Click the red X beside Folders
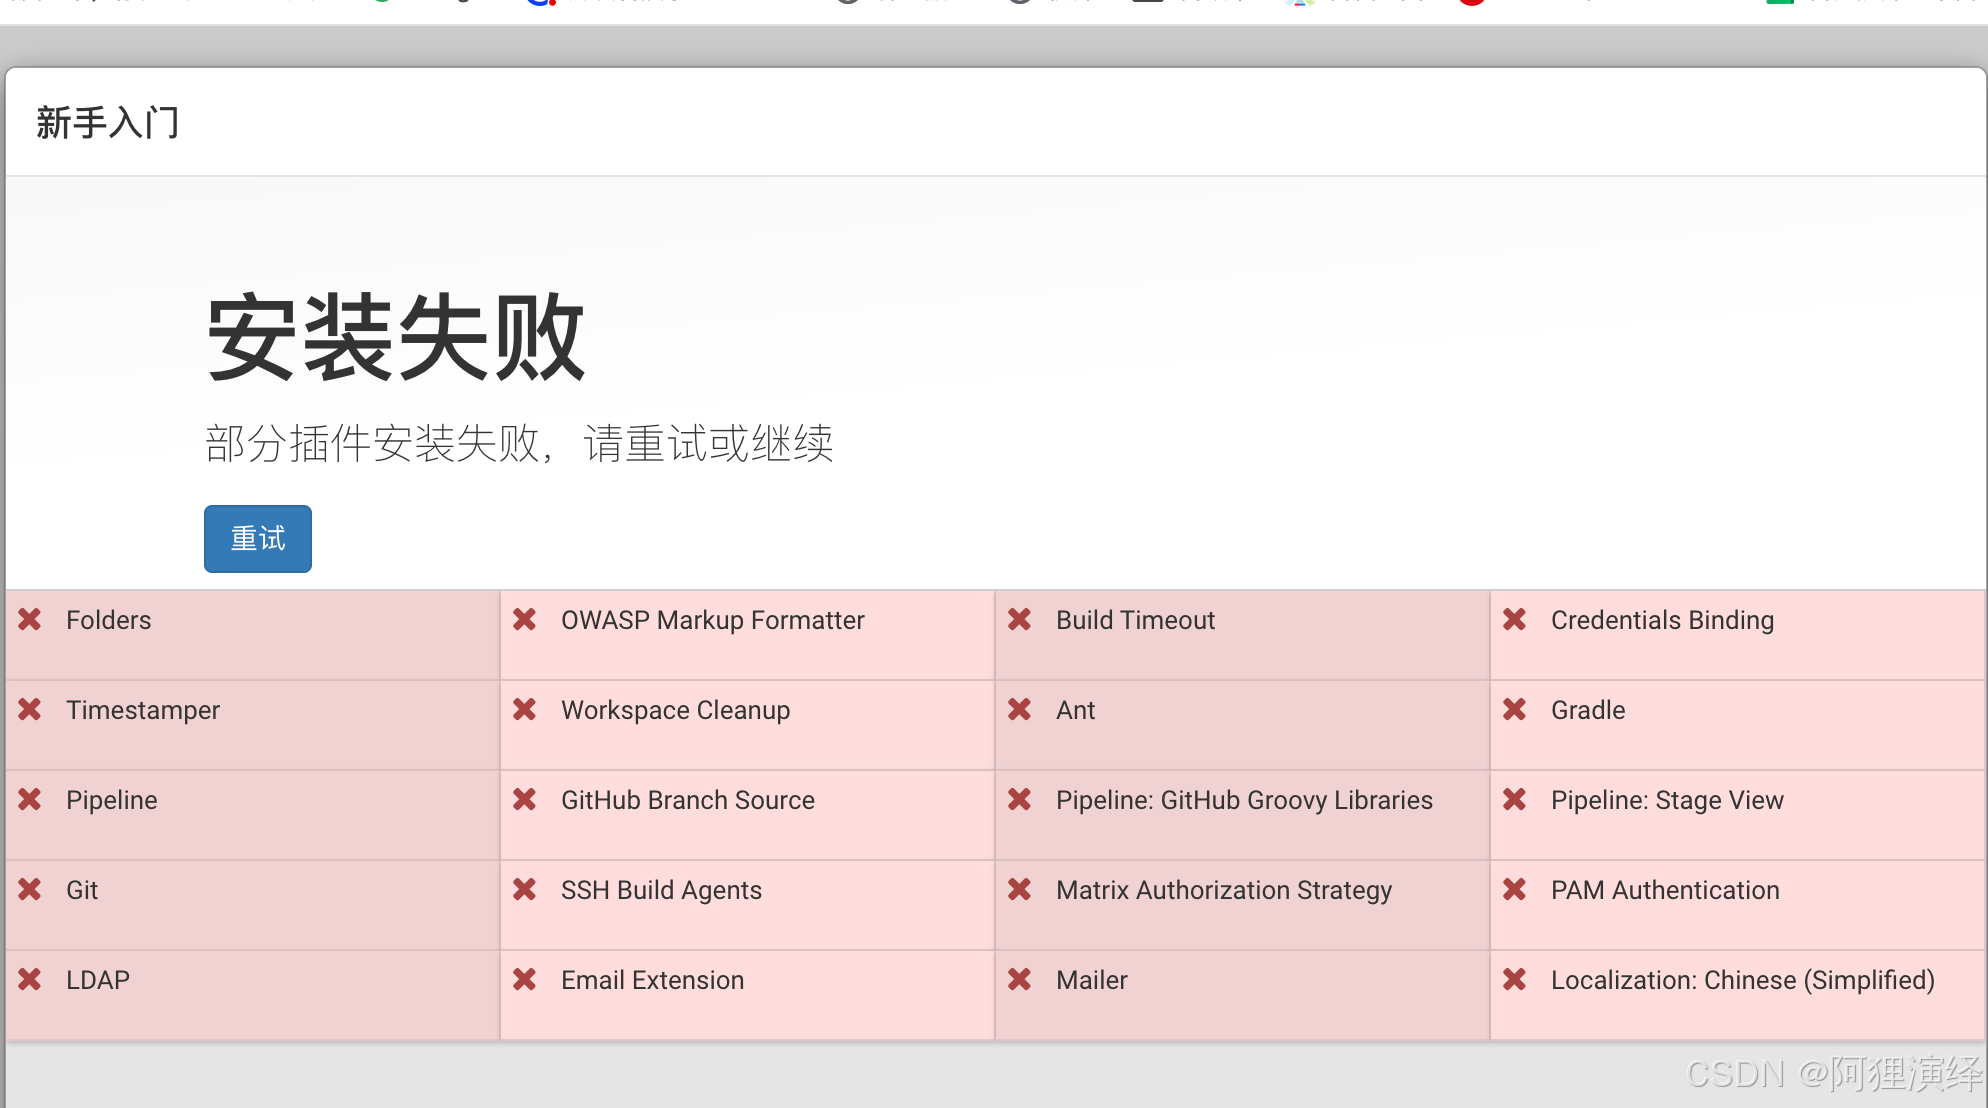The width and height of the screenshot is (1988, 1108). click(x=30, y=620)
